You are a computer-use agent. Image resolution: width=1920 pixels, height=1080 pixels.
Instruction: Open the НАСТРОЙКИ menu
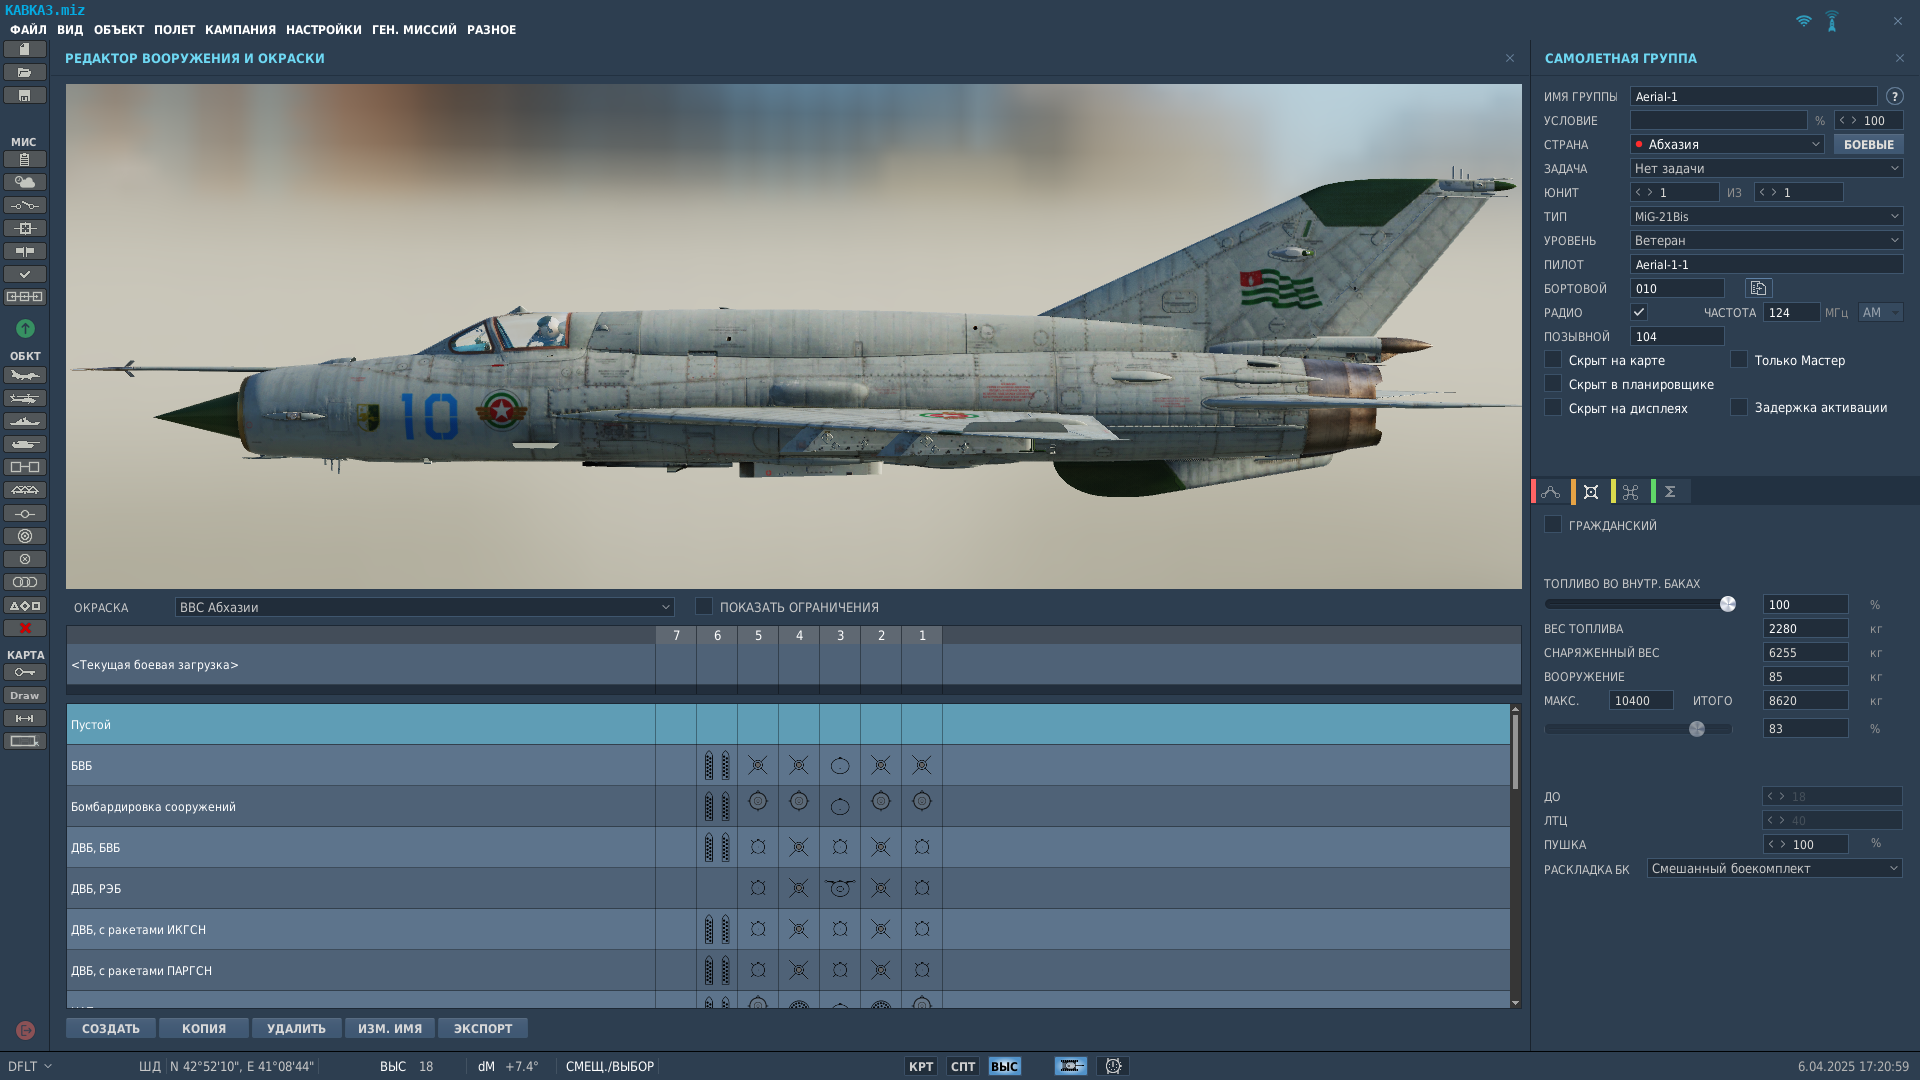click(x=323, y=30)
